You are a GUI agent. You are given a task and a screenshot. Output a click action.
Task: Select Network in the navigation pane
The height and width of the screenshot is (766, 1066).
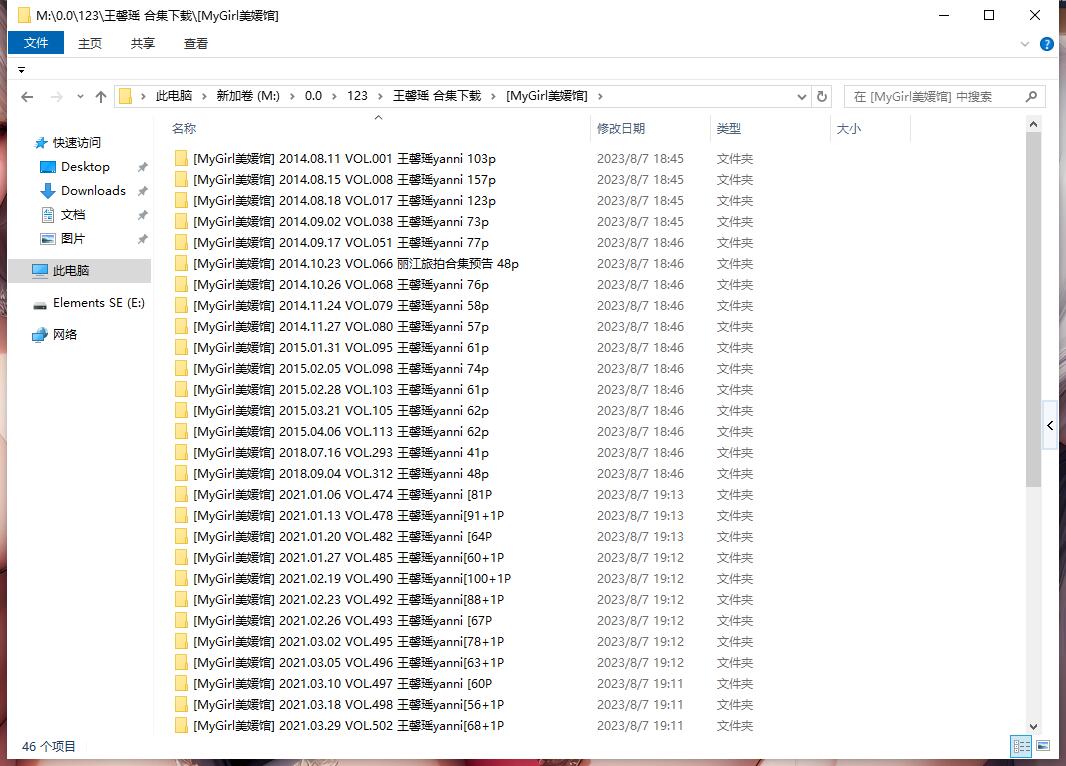[65, 335]
